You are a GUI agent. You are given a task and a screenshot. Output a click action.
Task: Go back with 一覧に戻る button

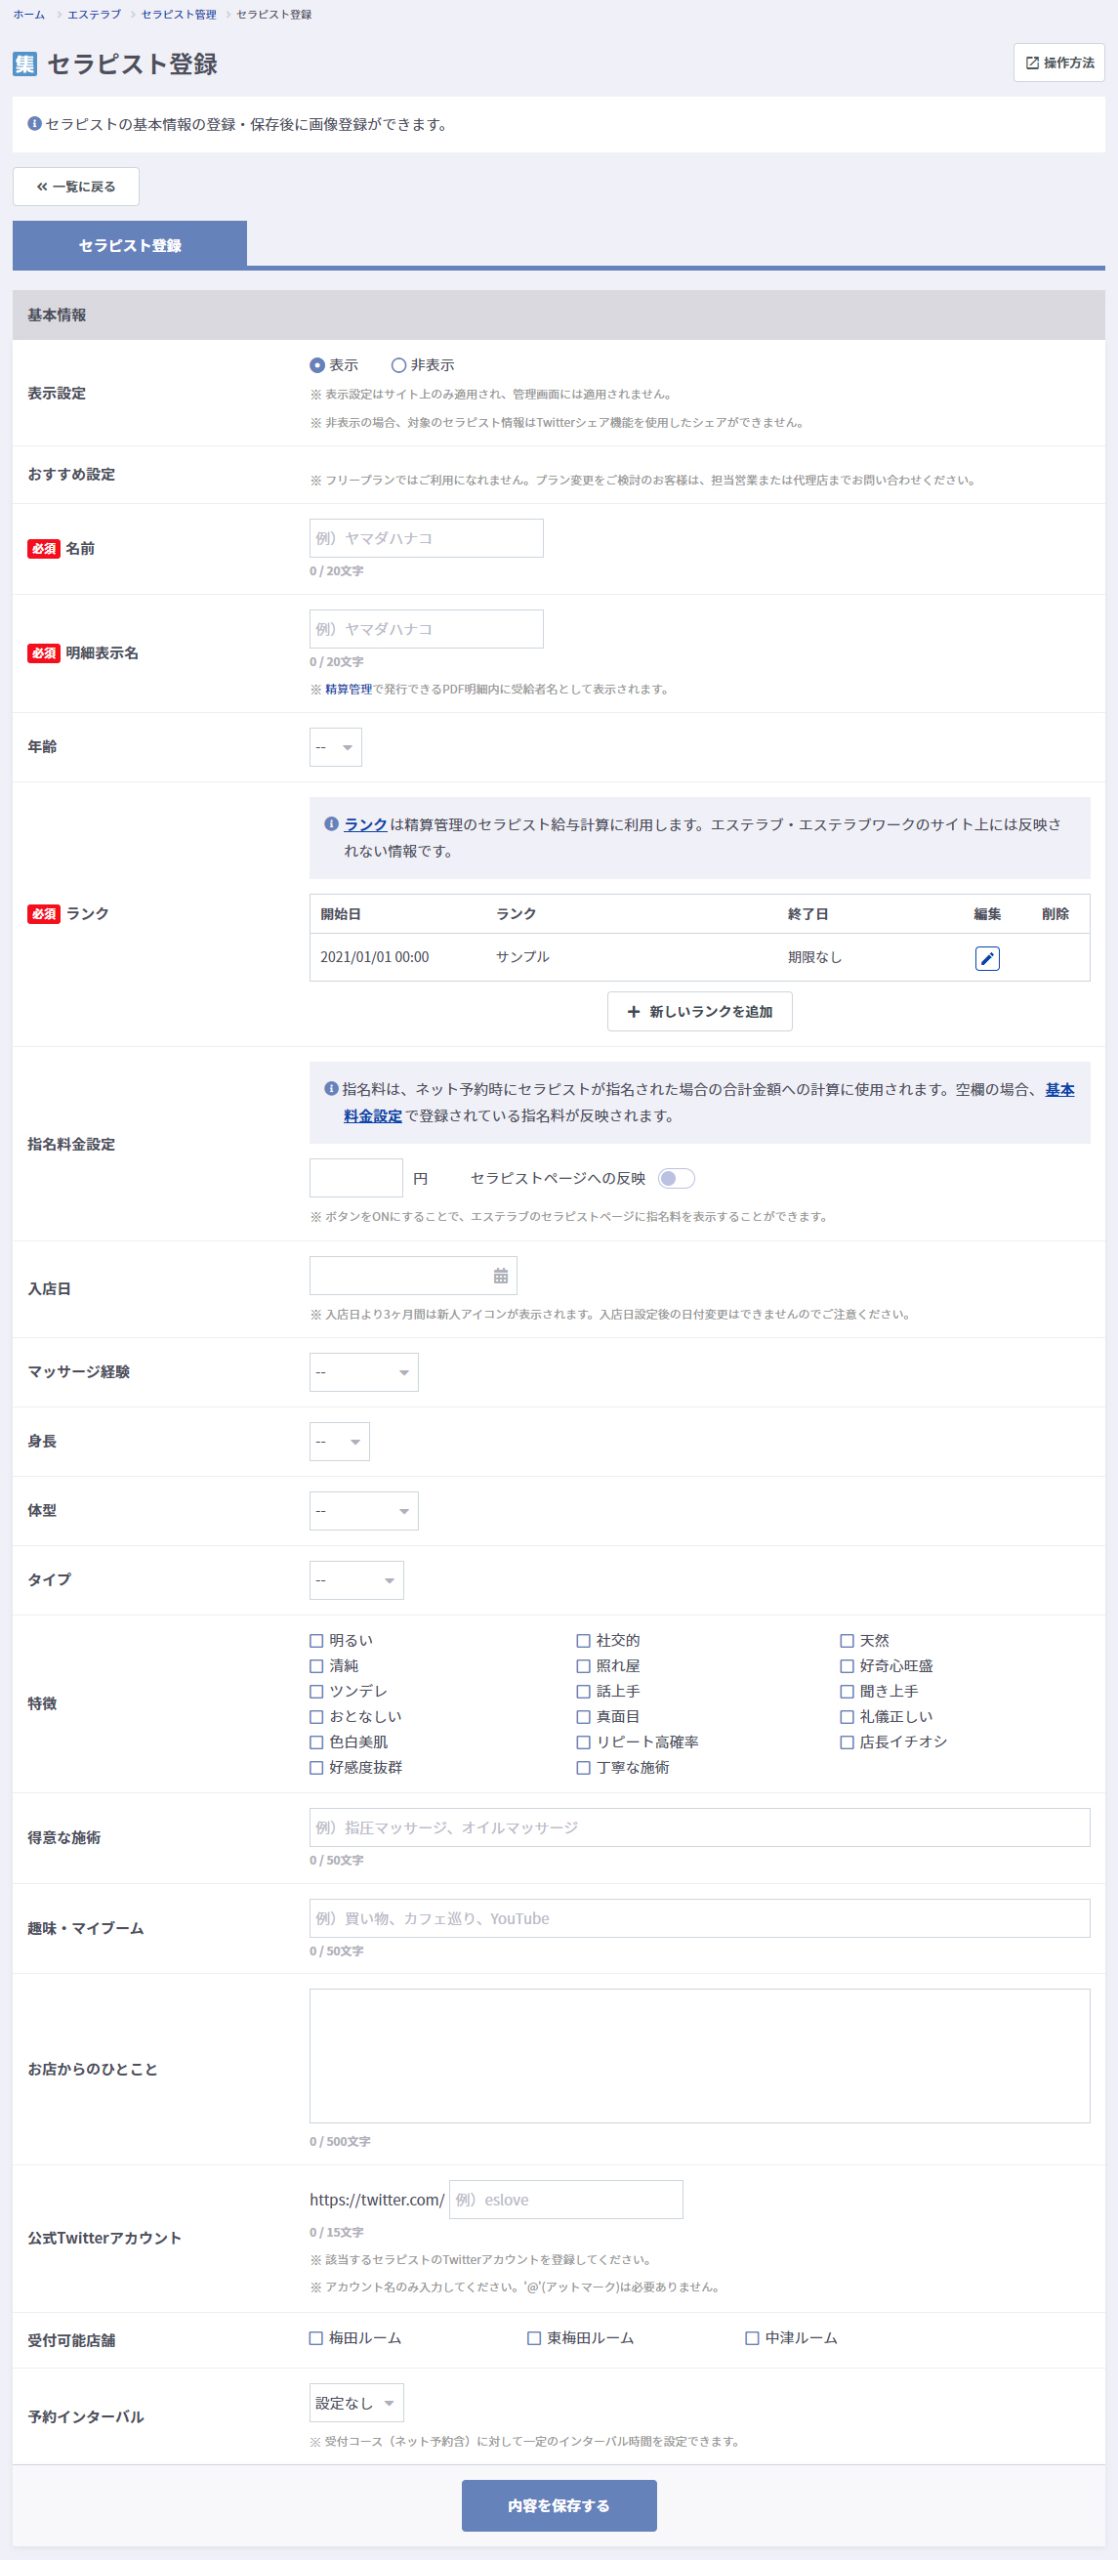coord(76,187)
